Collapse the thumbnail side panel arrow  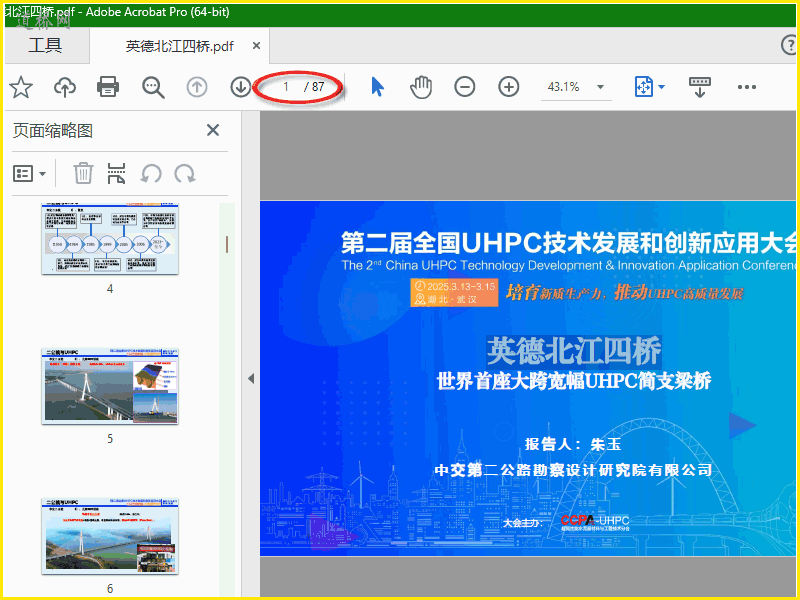[251, 379]
